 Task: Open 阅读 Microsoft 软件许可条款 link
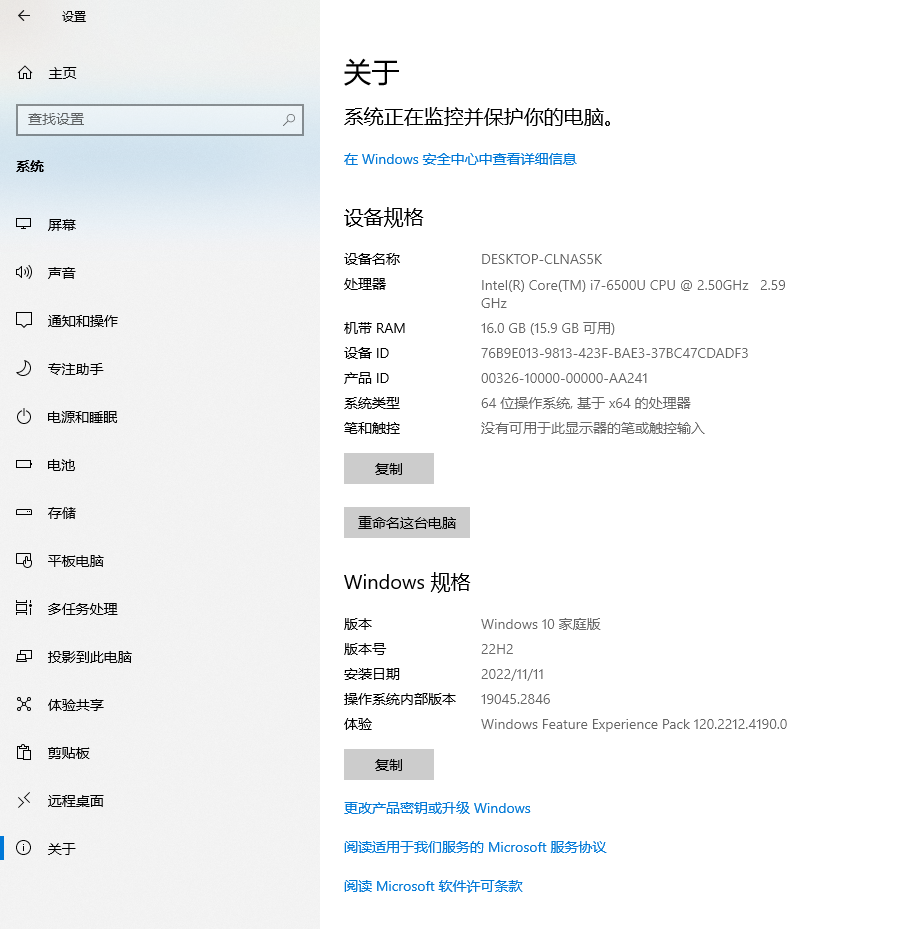[x=434, y=886]
